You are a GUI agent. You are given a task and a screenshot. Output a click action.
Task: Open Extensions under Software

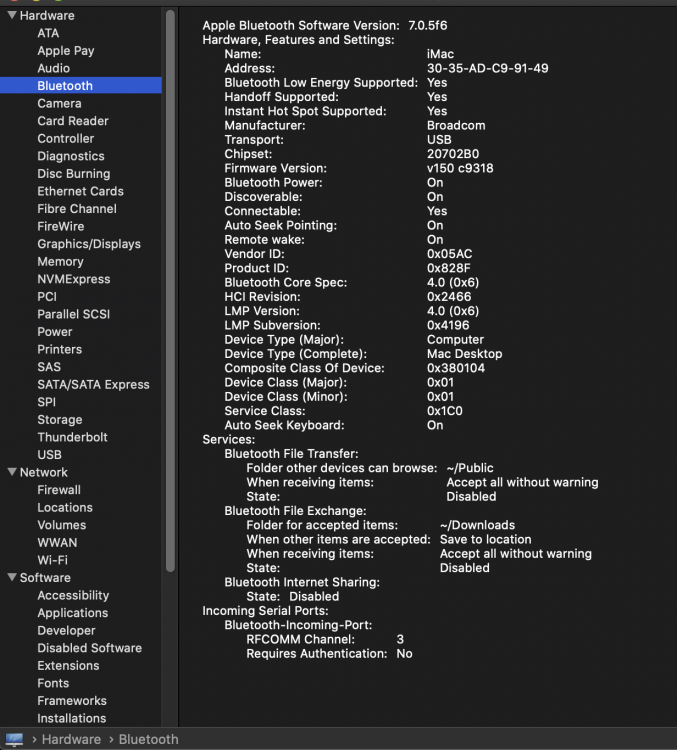tap(68, 666)
